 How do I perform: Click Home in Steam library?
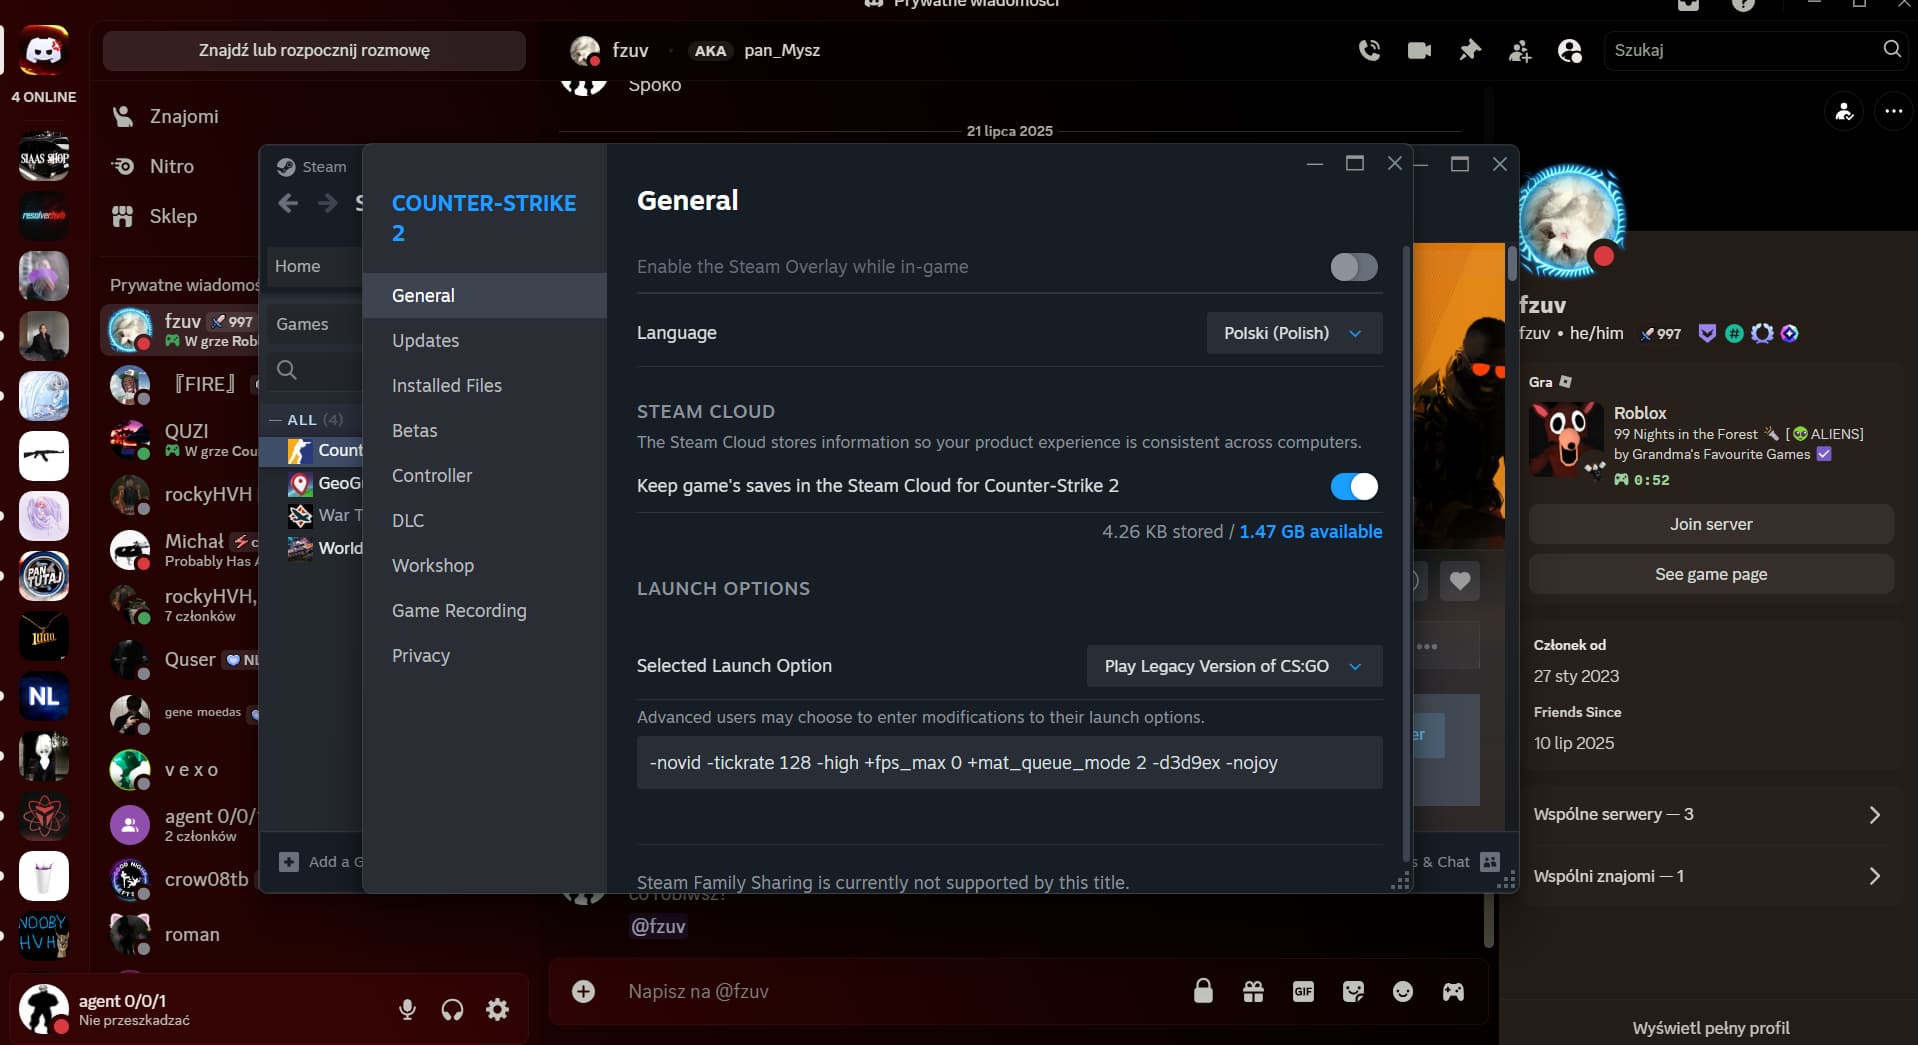tap(312, 266)
